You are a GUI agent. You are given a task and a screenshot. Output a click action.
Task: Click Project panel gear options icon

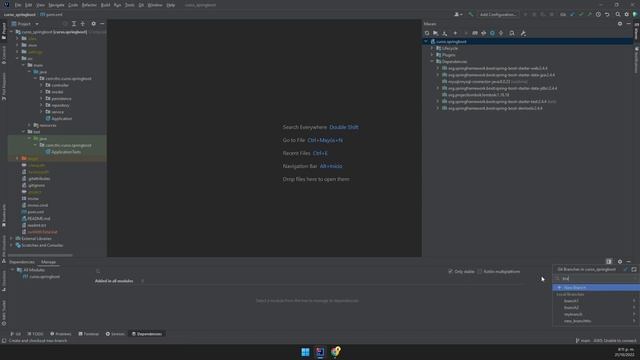pyautogui.click(x=93, y=24)
